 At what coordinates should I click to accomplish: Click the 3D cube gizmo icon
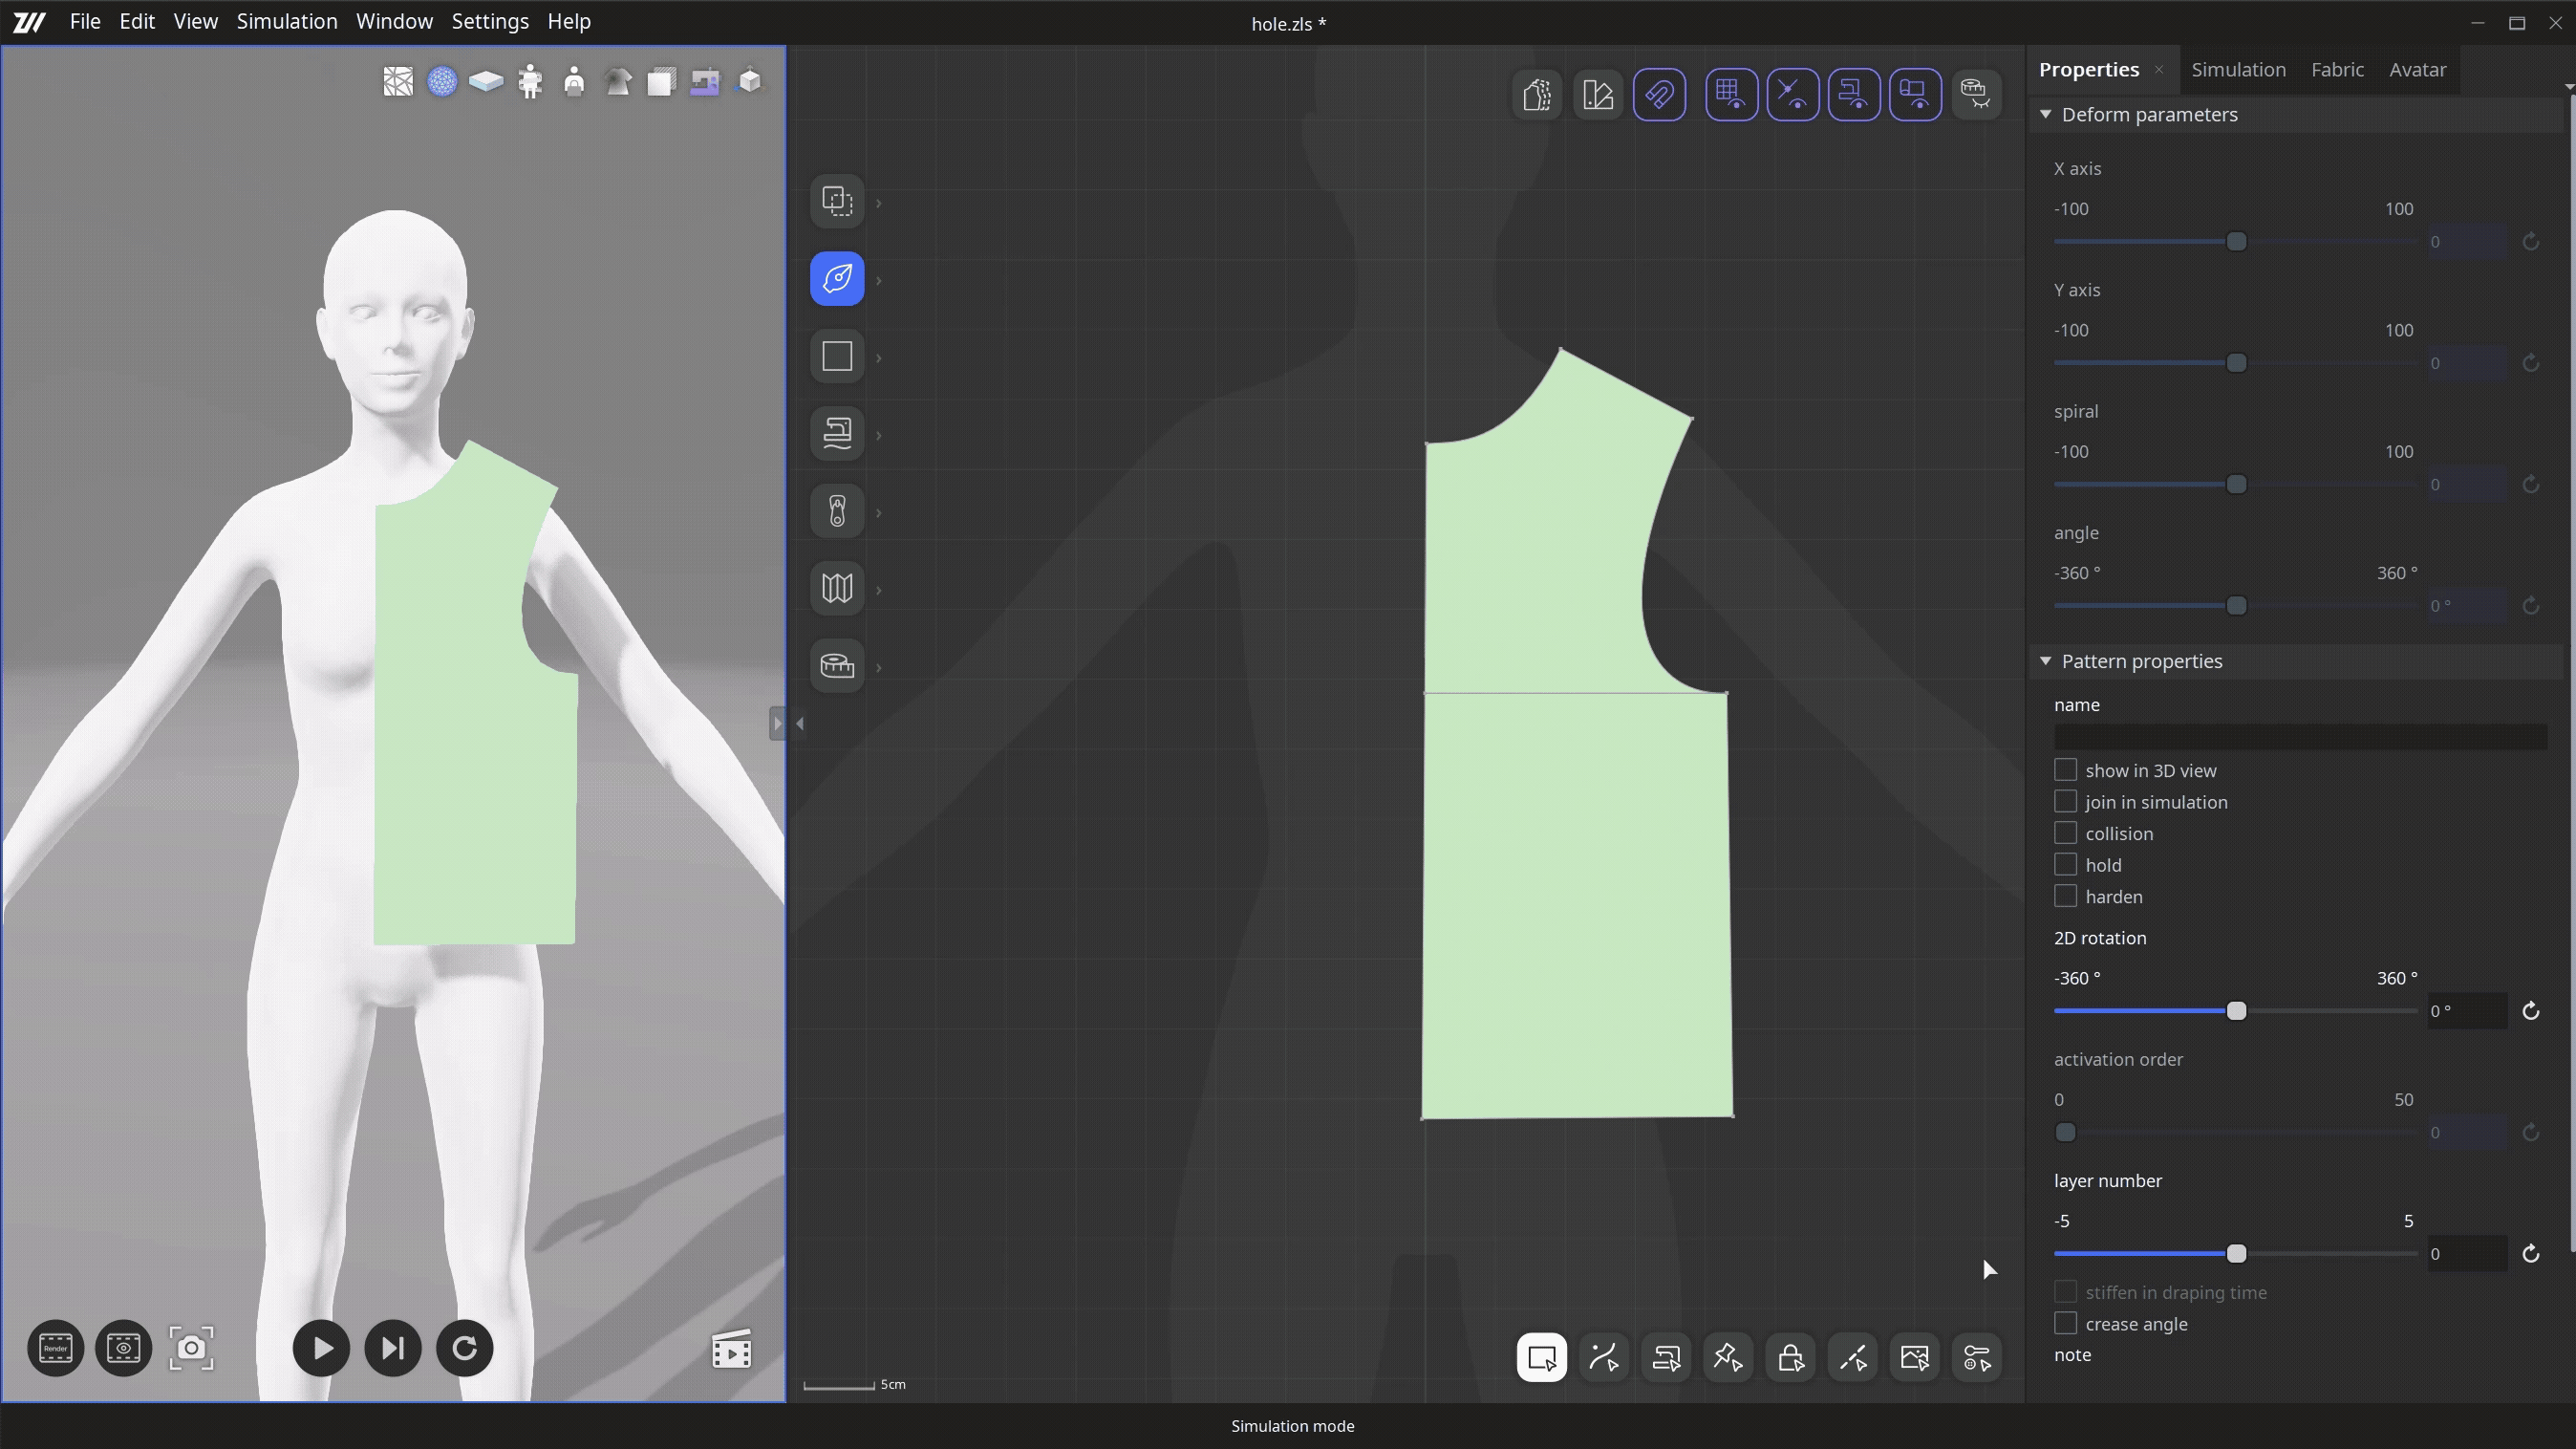pyautogui.click(x=749, y=81)
